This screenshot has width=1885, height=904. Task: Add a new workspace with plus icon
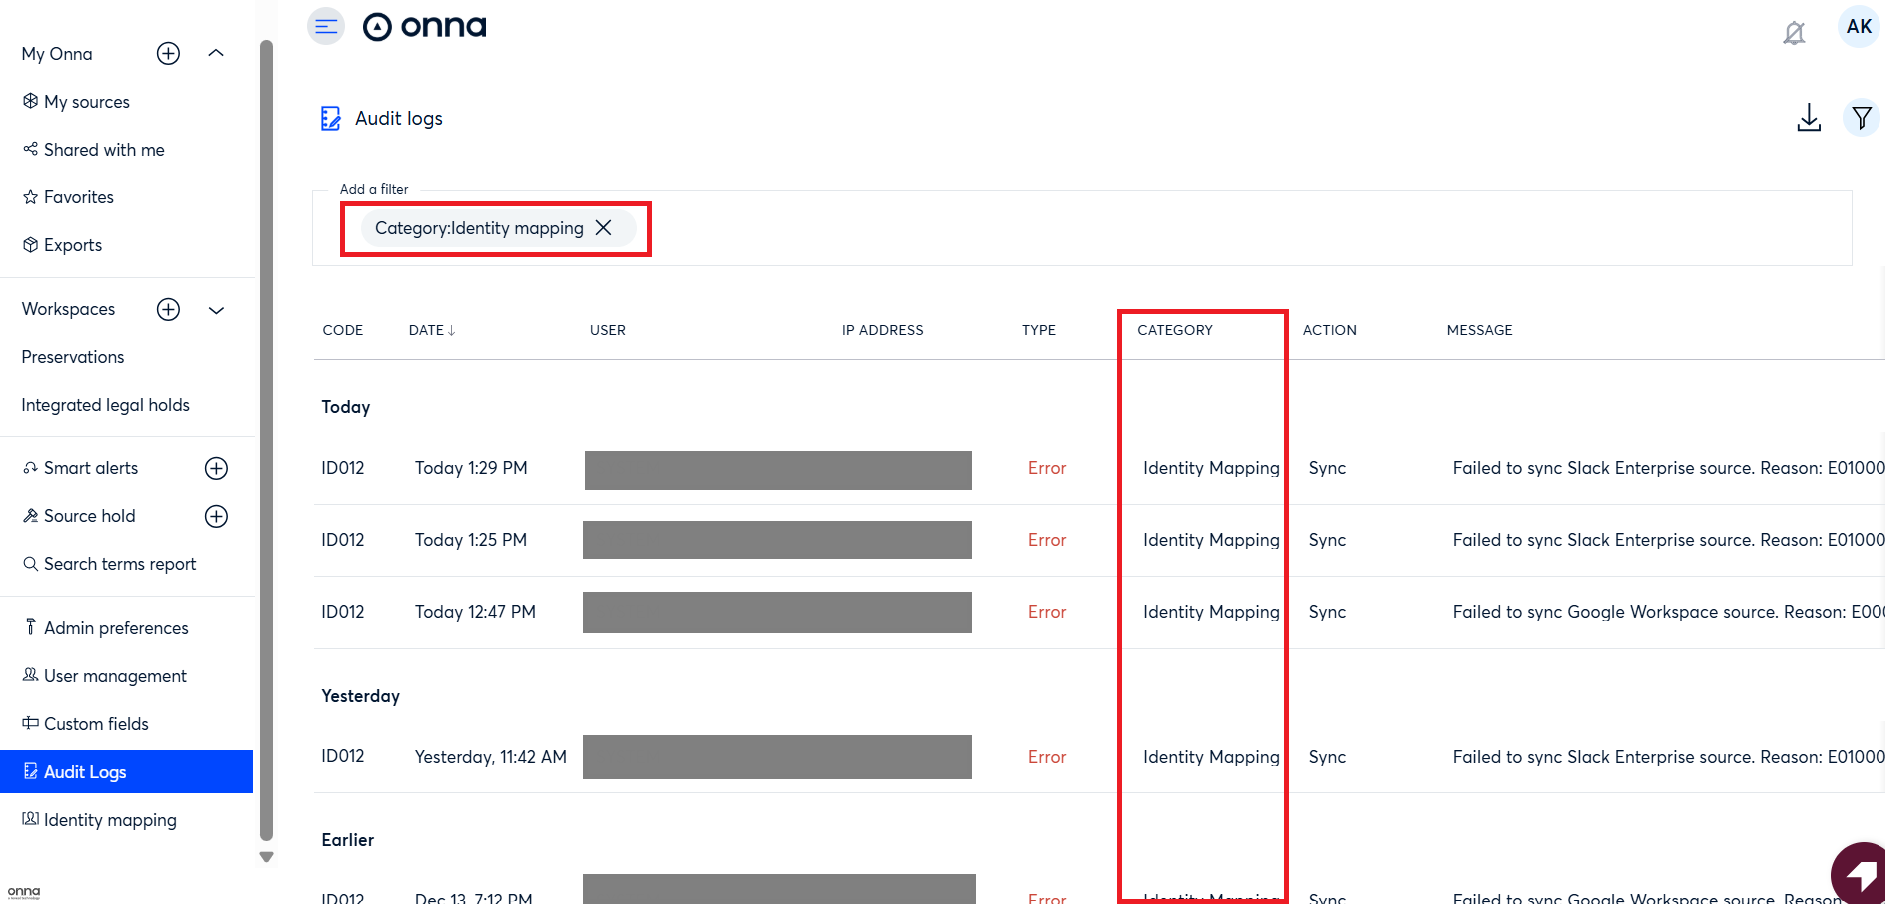(x=168, y=310)
